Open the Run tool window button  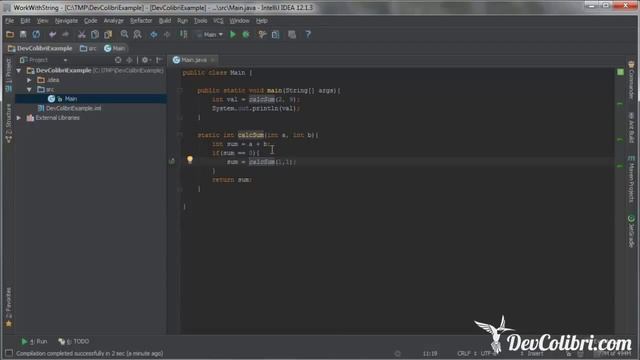[34, 341]
